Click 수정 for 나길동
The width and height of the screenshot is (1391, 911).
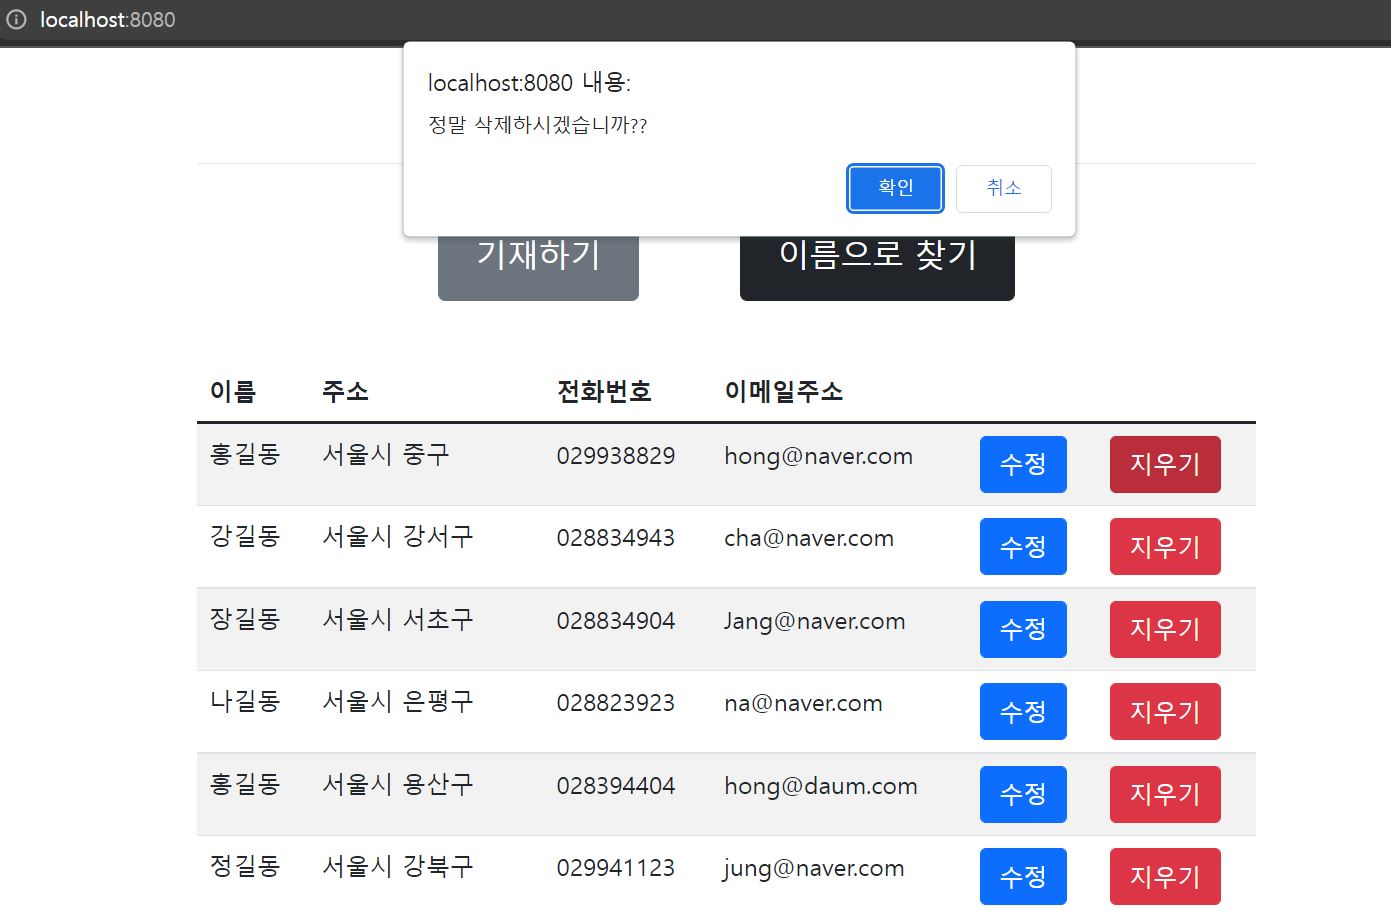(1022, 711)
